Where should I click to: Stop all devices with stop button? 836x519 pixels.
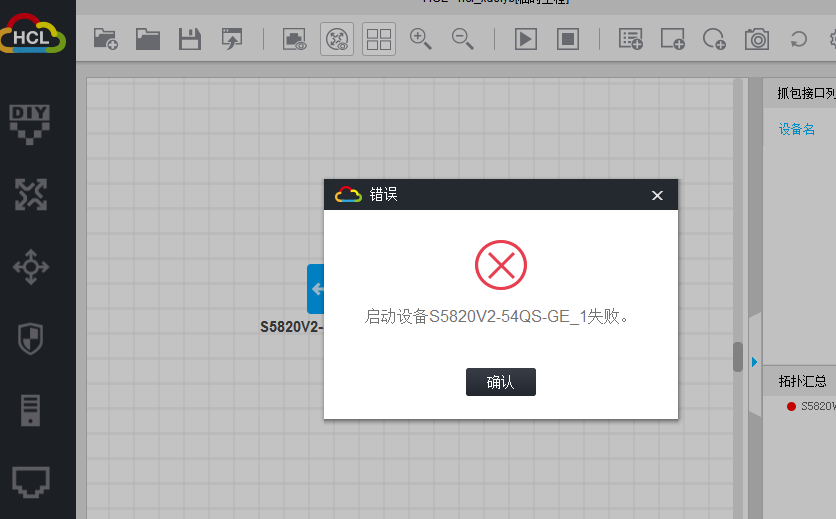tap(567, 39)
